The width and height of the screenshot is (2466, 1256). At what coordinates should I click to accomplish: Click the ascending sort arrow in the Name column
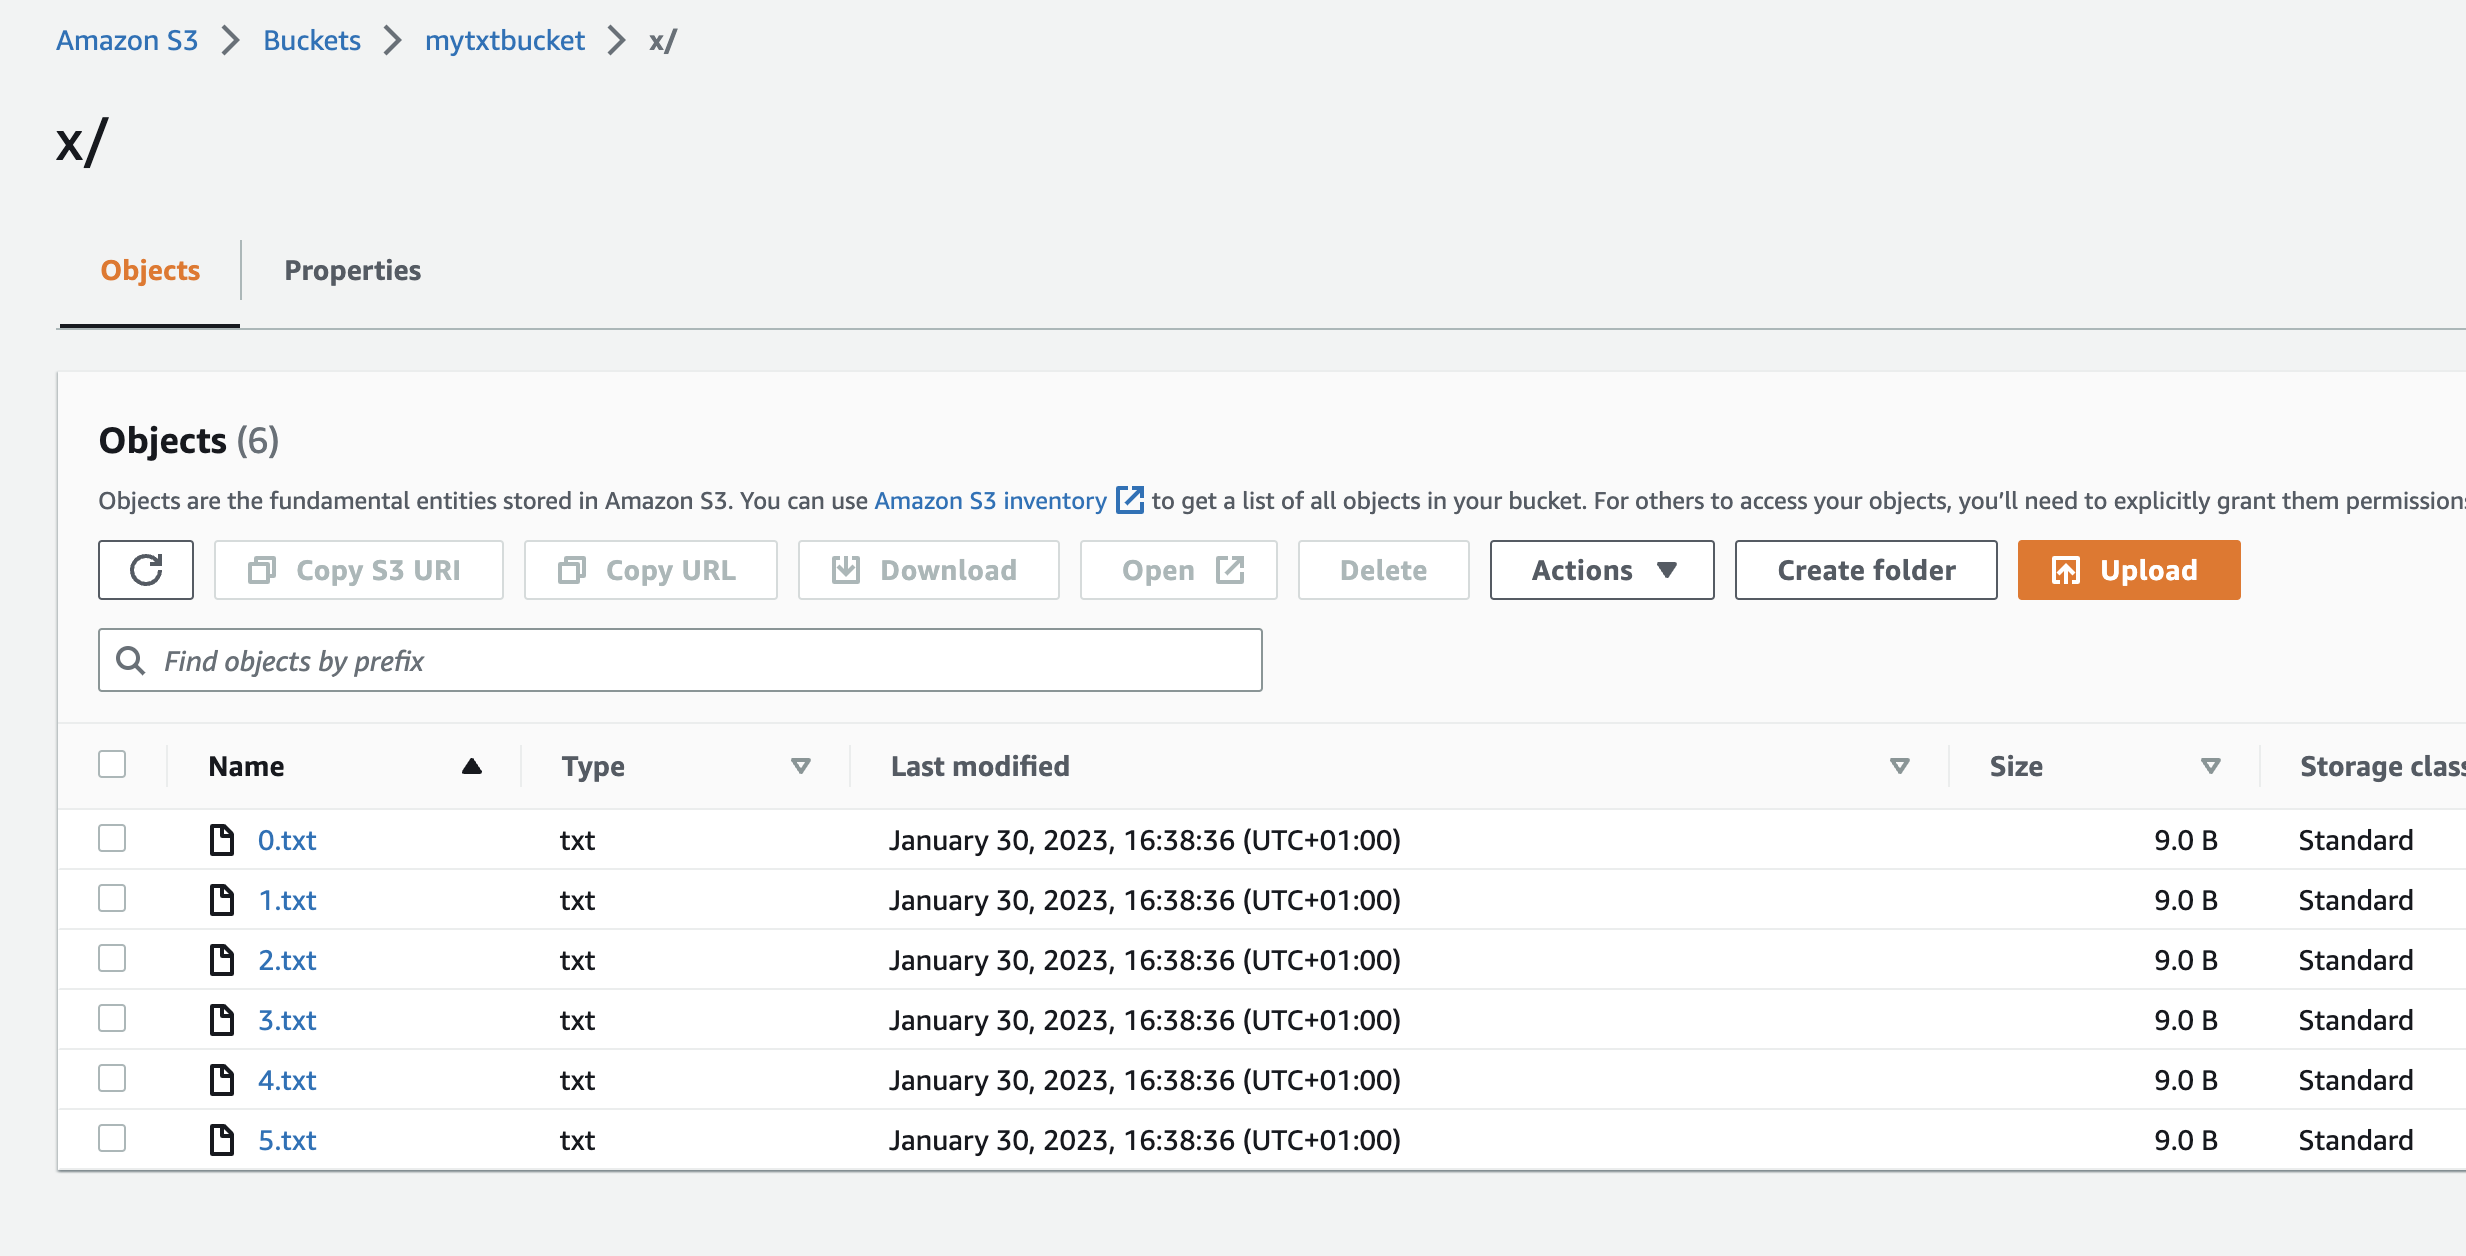pyautogui.click(x=472, y=766)
